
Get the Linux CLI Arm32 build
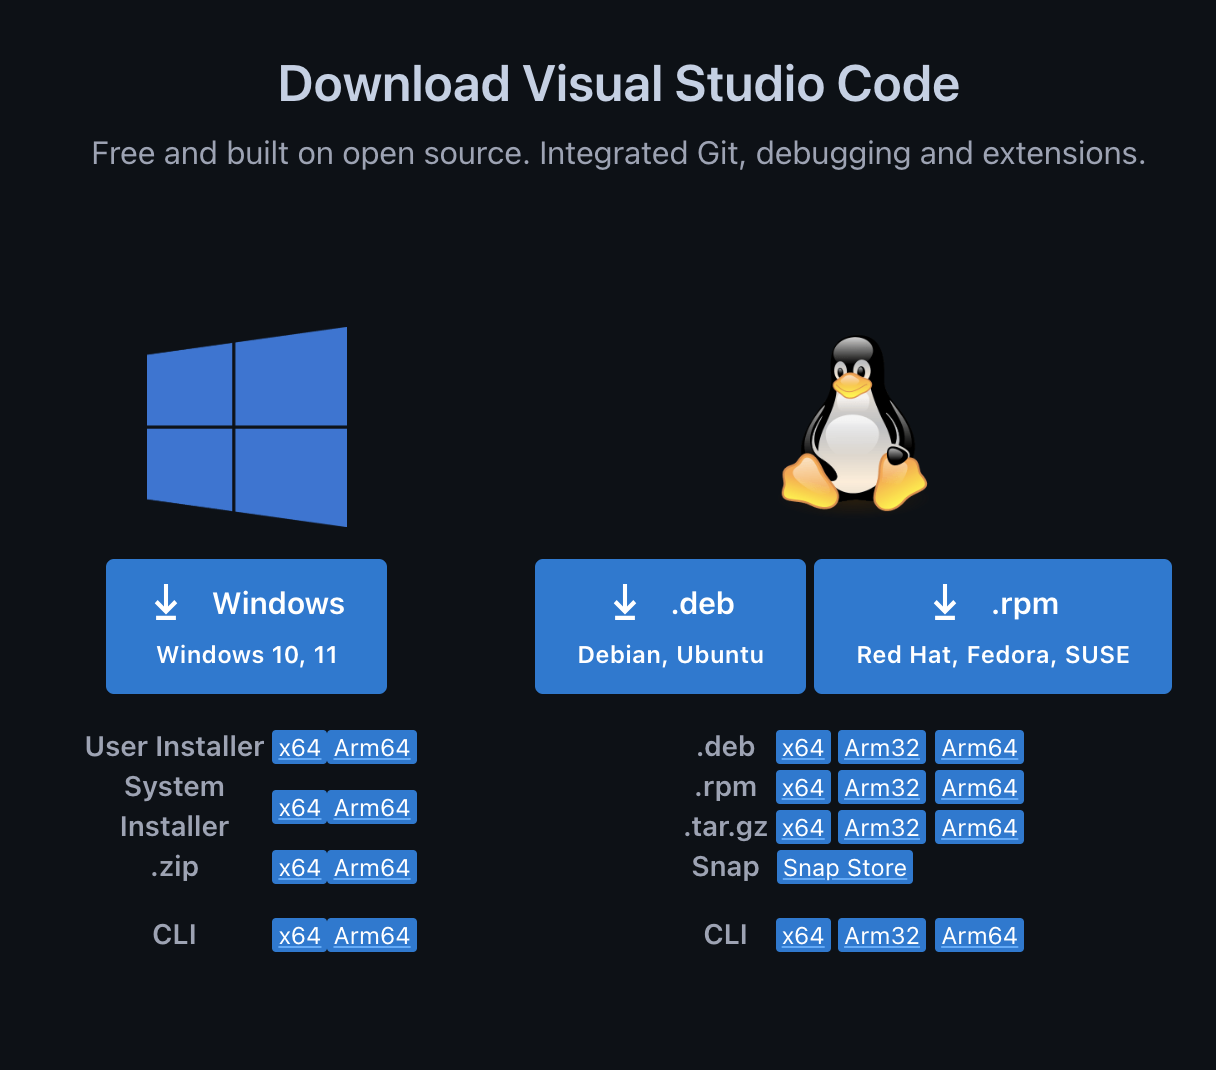pos(882,936)
